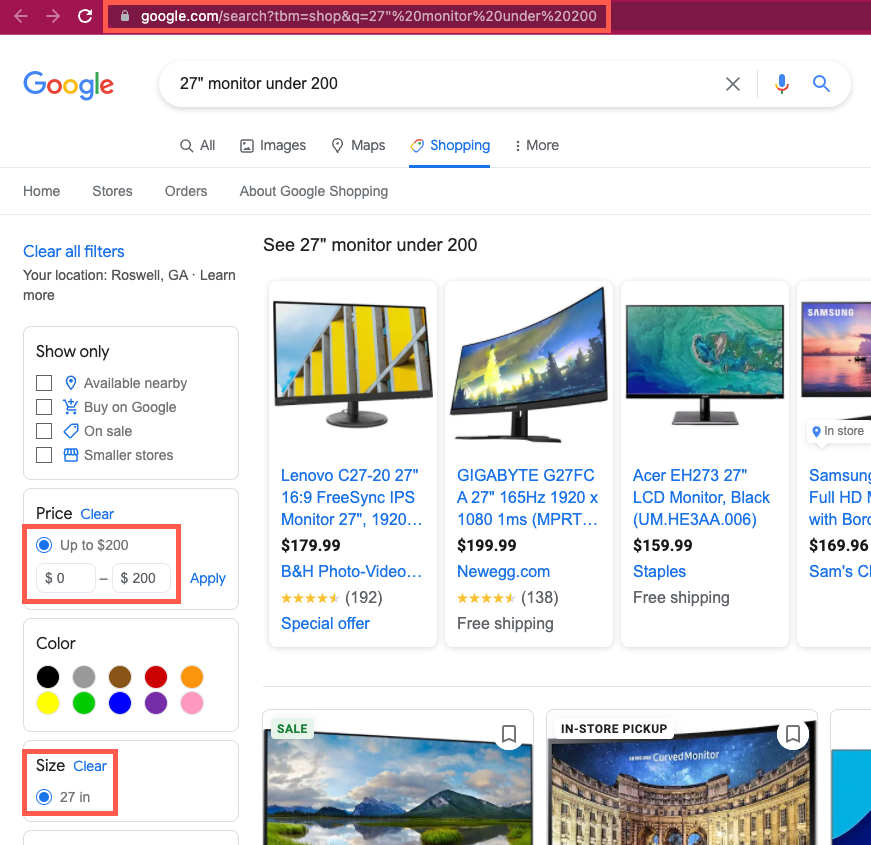This screenshot has width=871, height=845.
Task: Click the star rating on GIGABYTE listing
Action: click(x=486, y=598)
